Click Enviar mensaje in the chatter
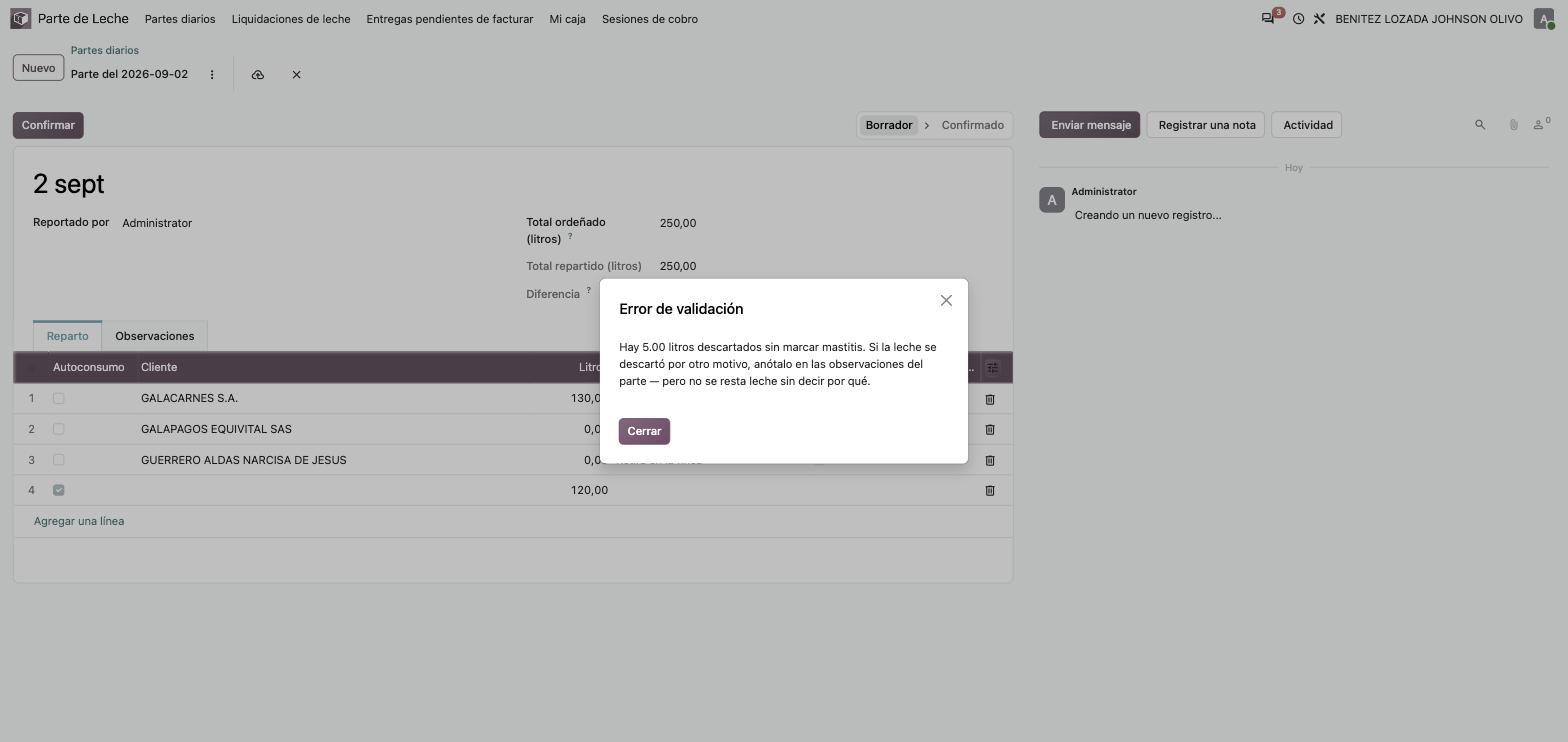The image size is (1568, 742). (1090, 125)
